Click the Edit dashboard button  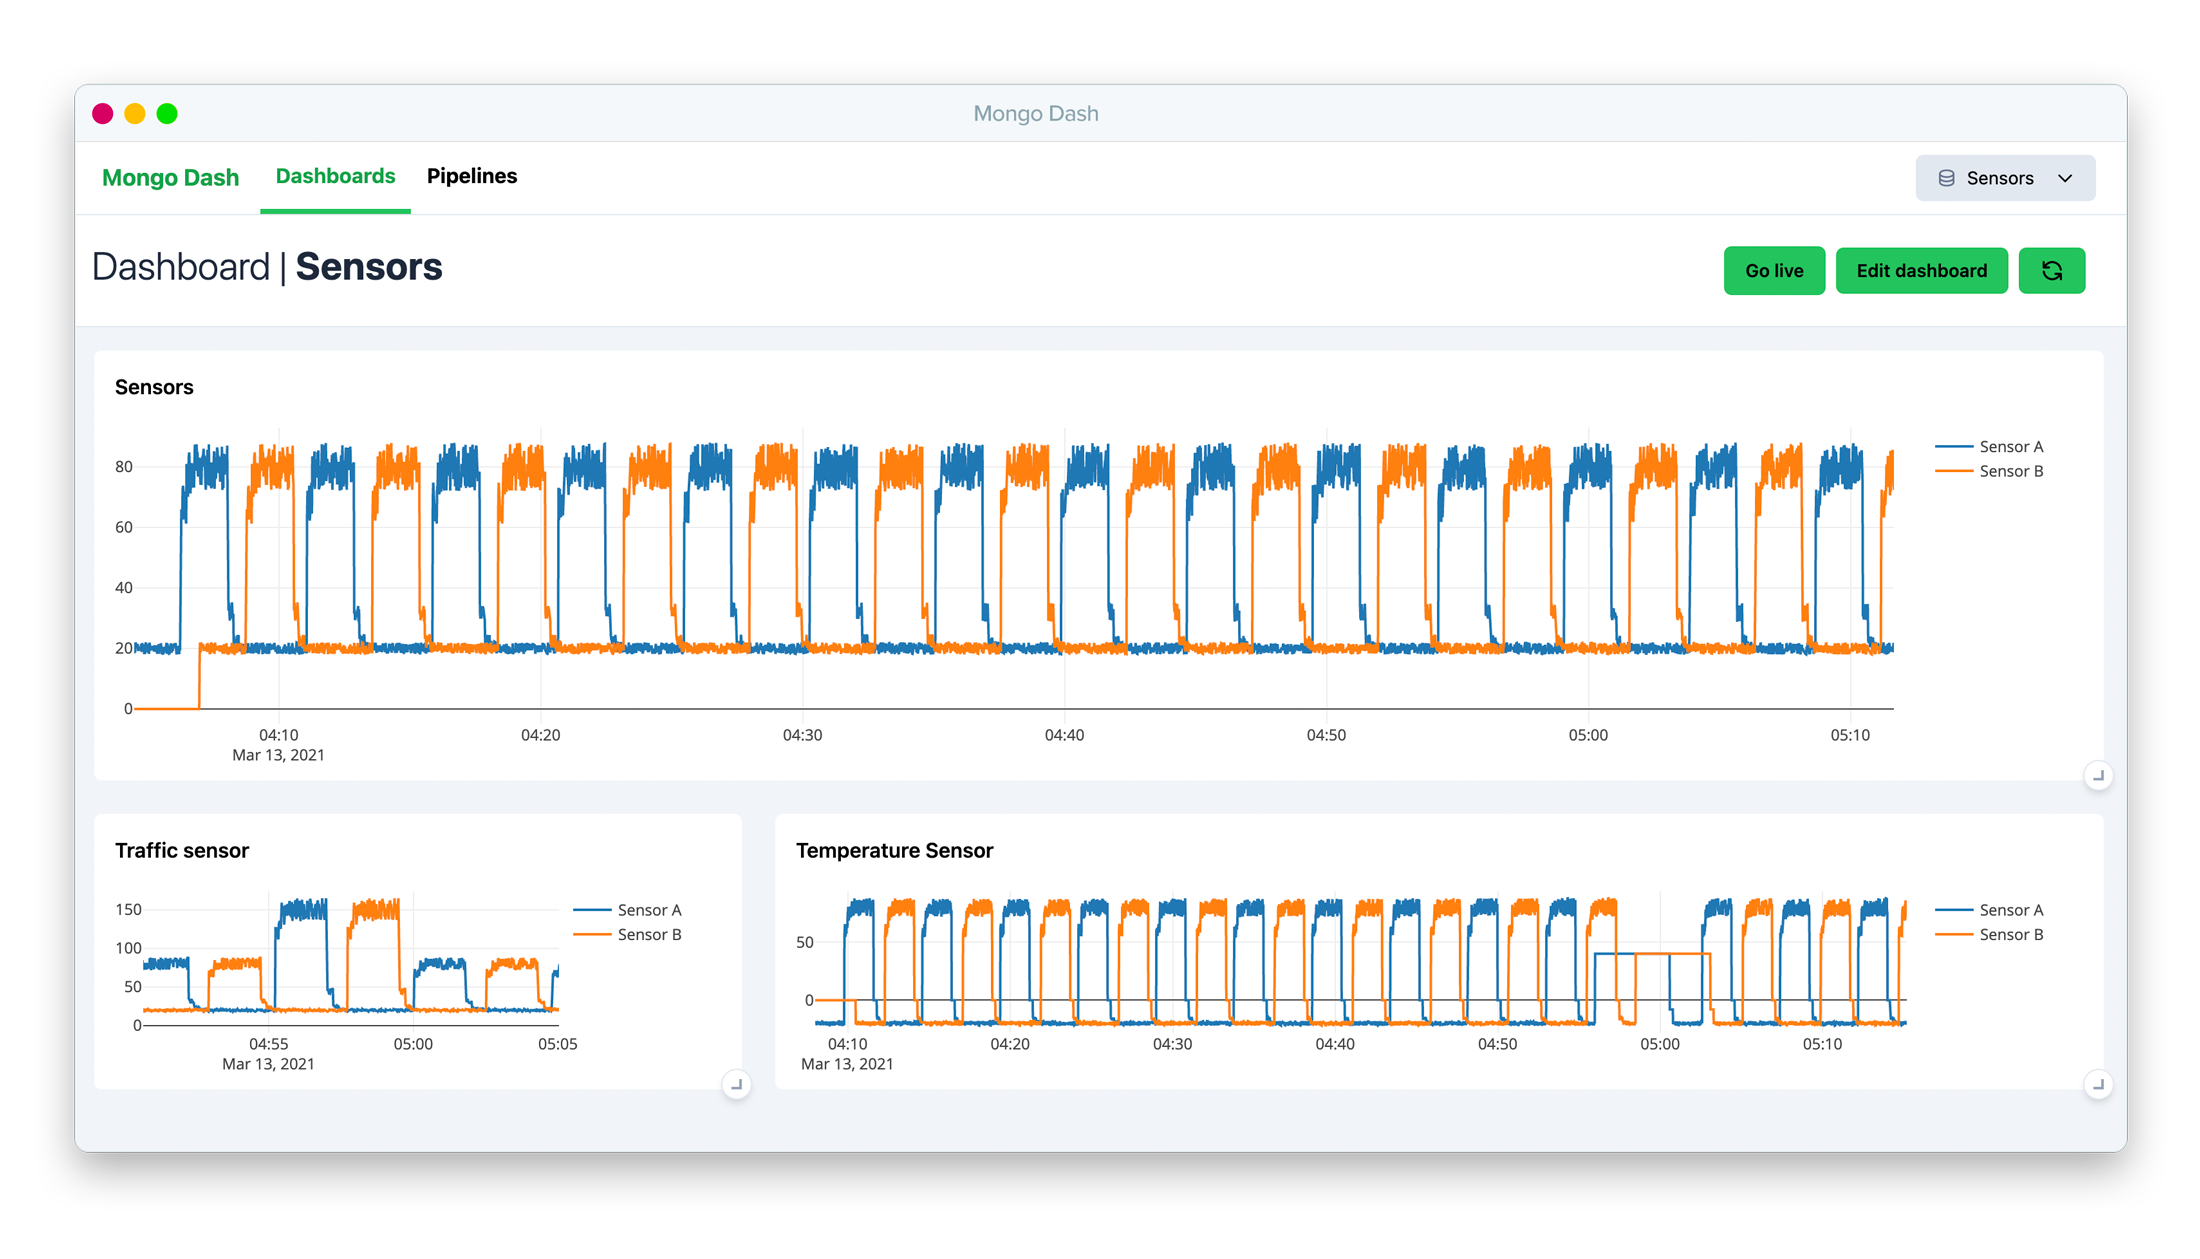[1921, 271]
